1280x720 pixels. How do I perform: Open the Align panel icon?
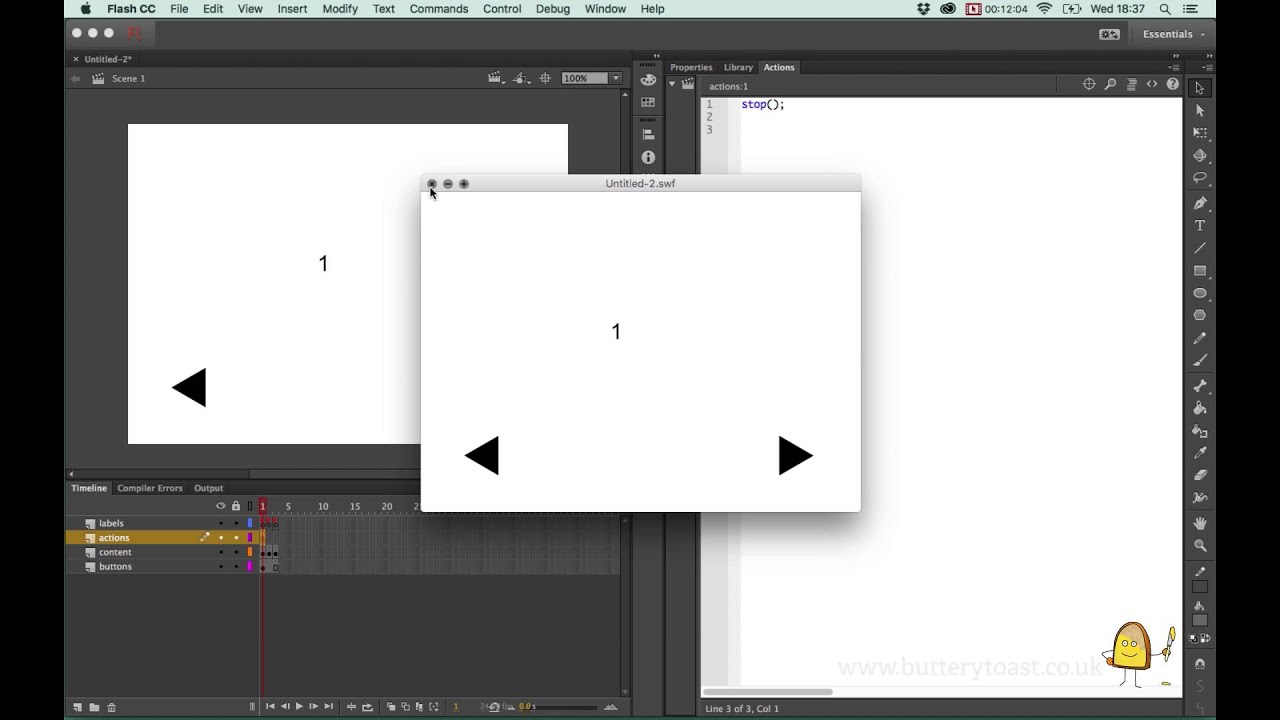648,134
